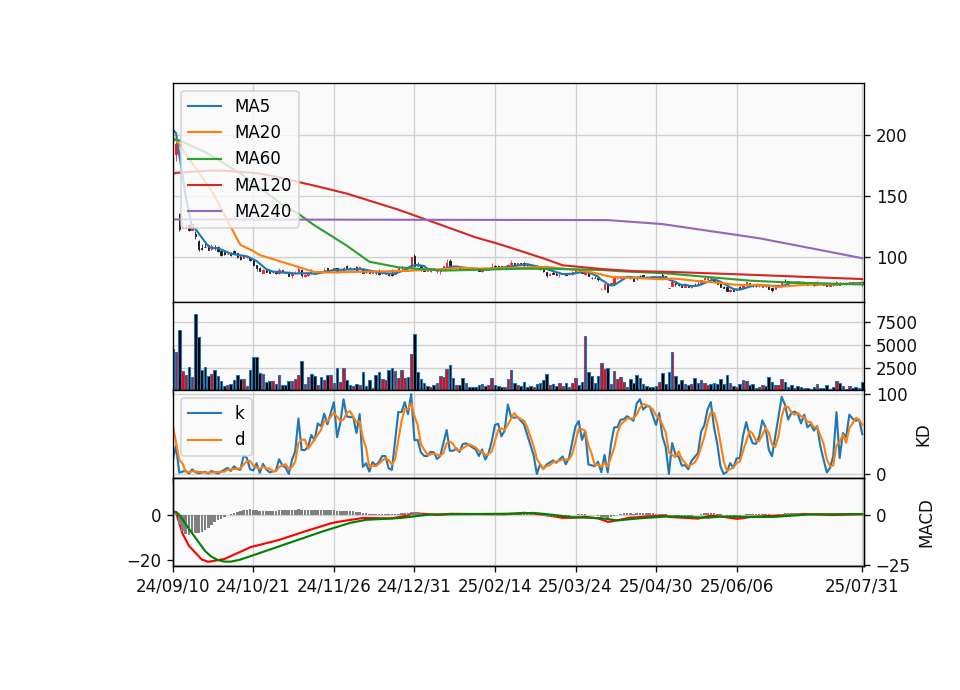This screenshot has height=690, width=960.
Task: Click the MA5 legend label
Action: [252, 106]
